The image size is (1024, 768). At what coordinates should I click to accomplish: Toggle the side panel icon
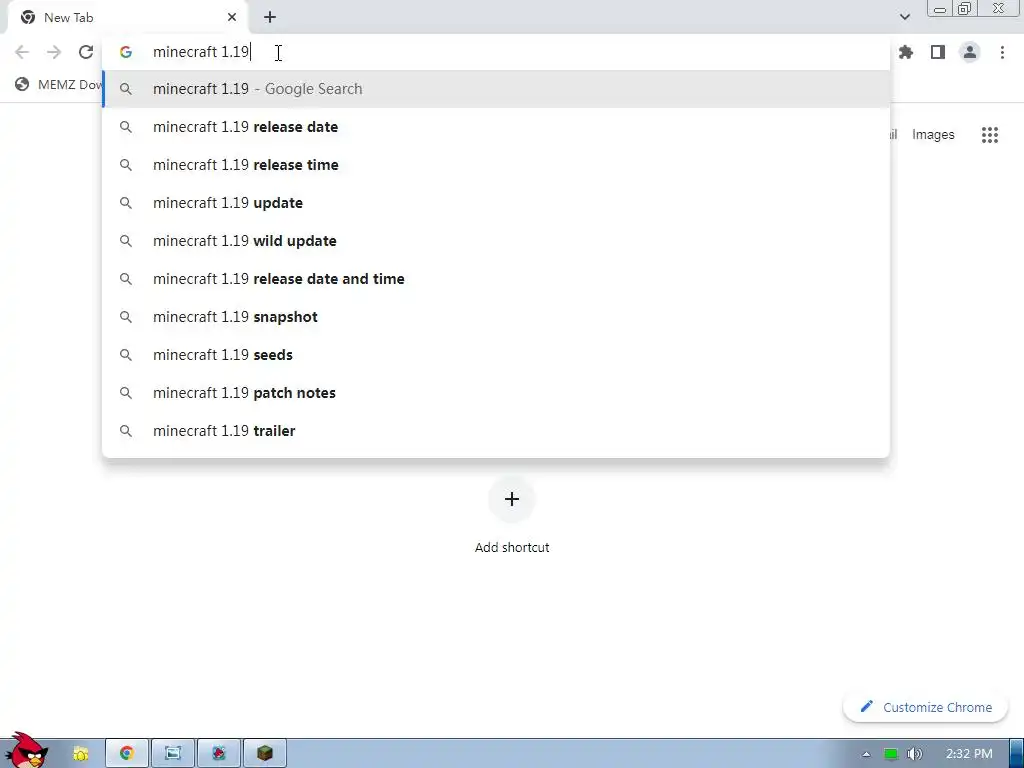(938, 52)
